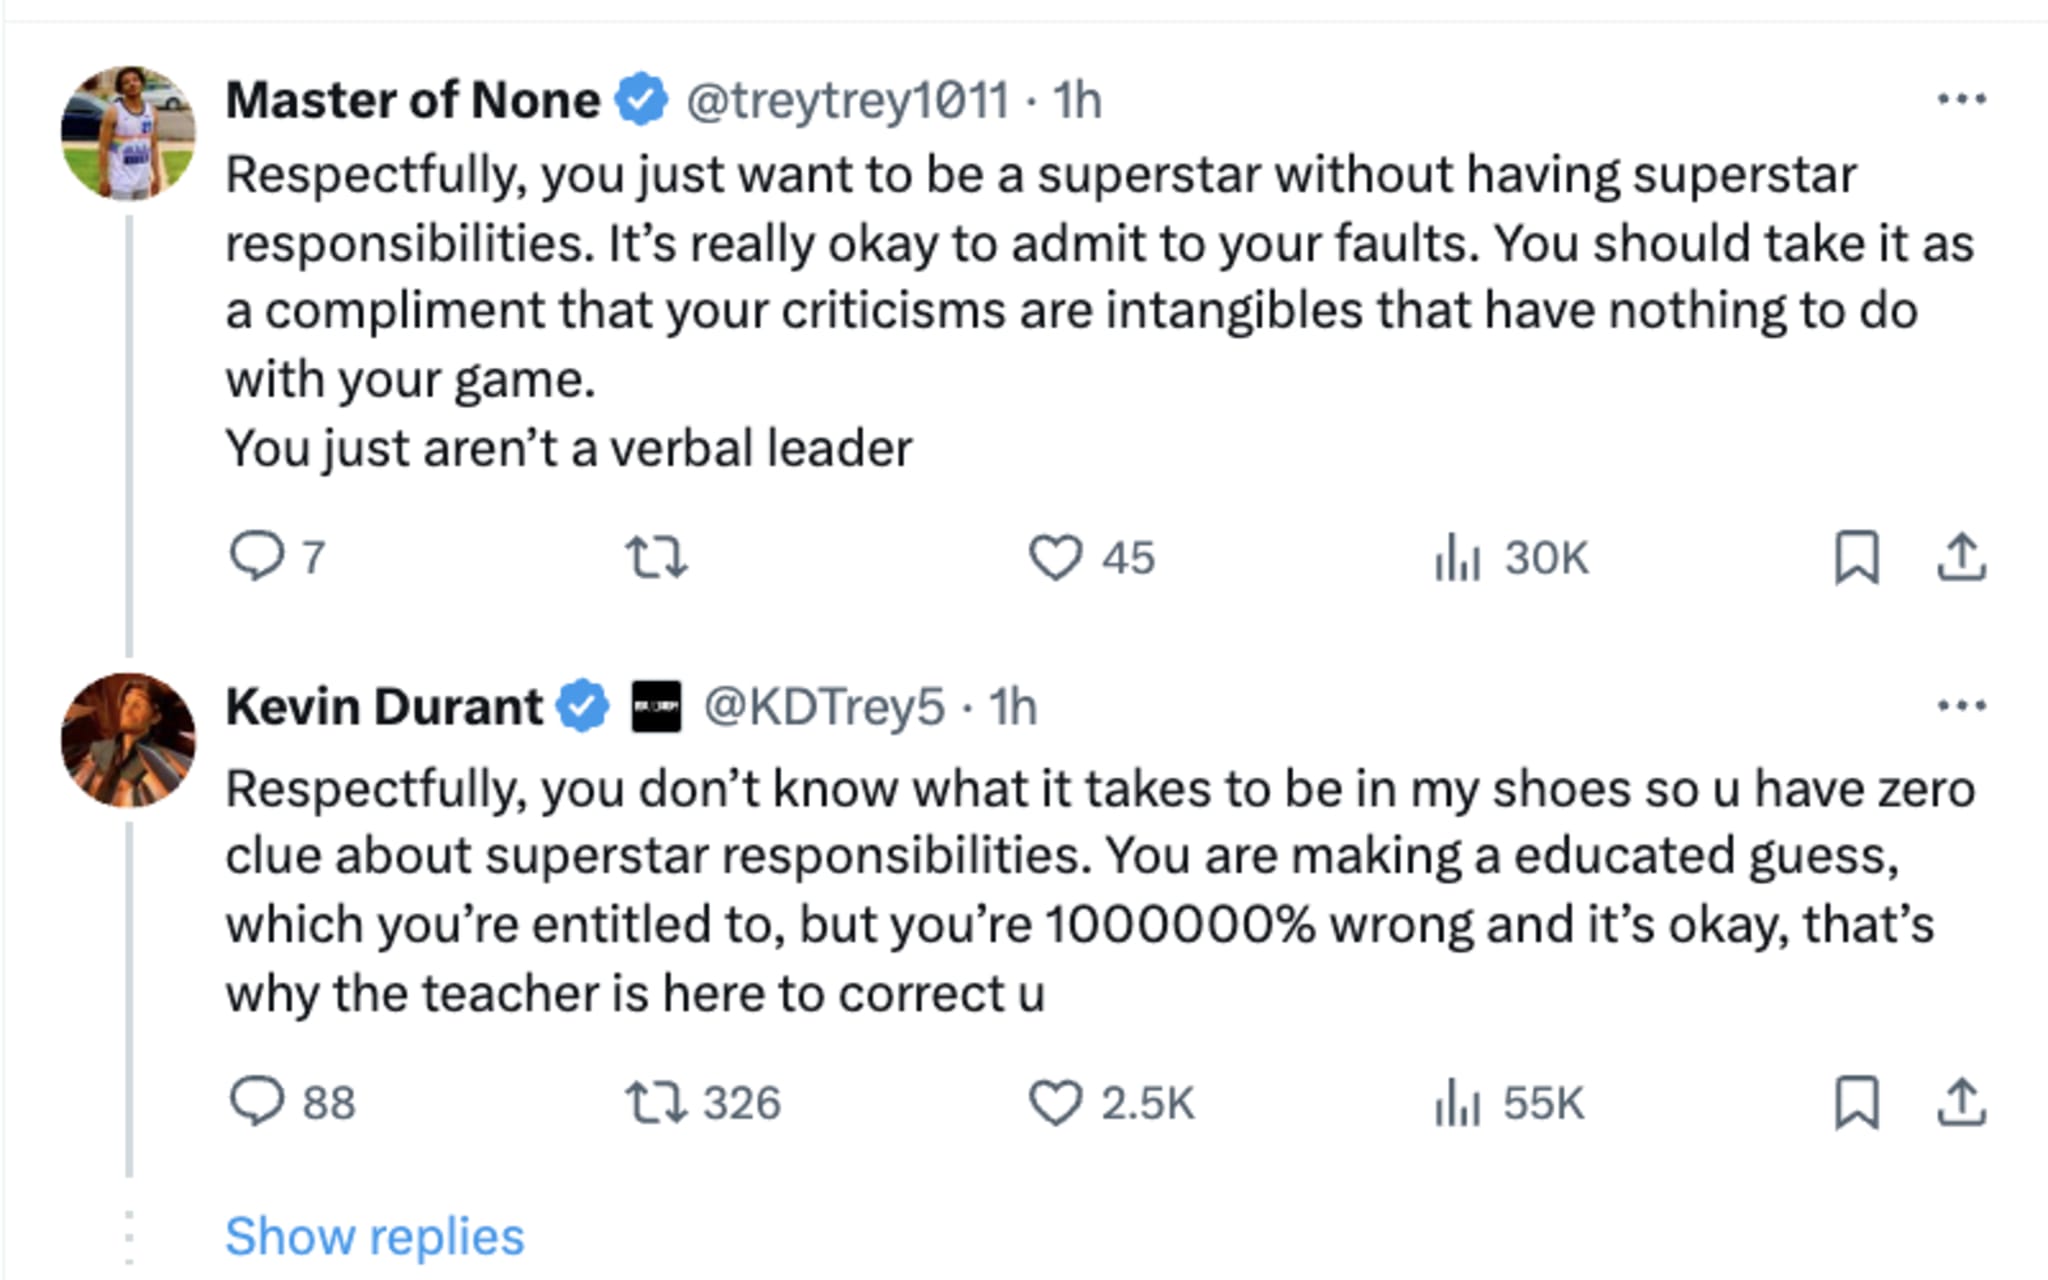Open Kevin Durant's profile avatar
The width and height of the screenshot is (2048, 1280).
tap(128, 740)
